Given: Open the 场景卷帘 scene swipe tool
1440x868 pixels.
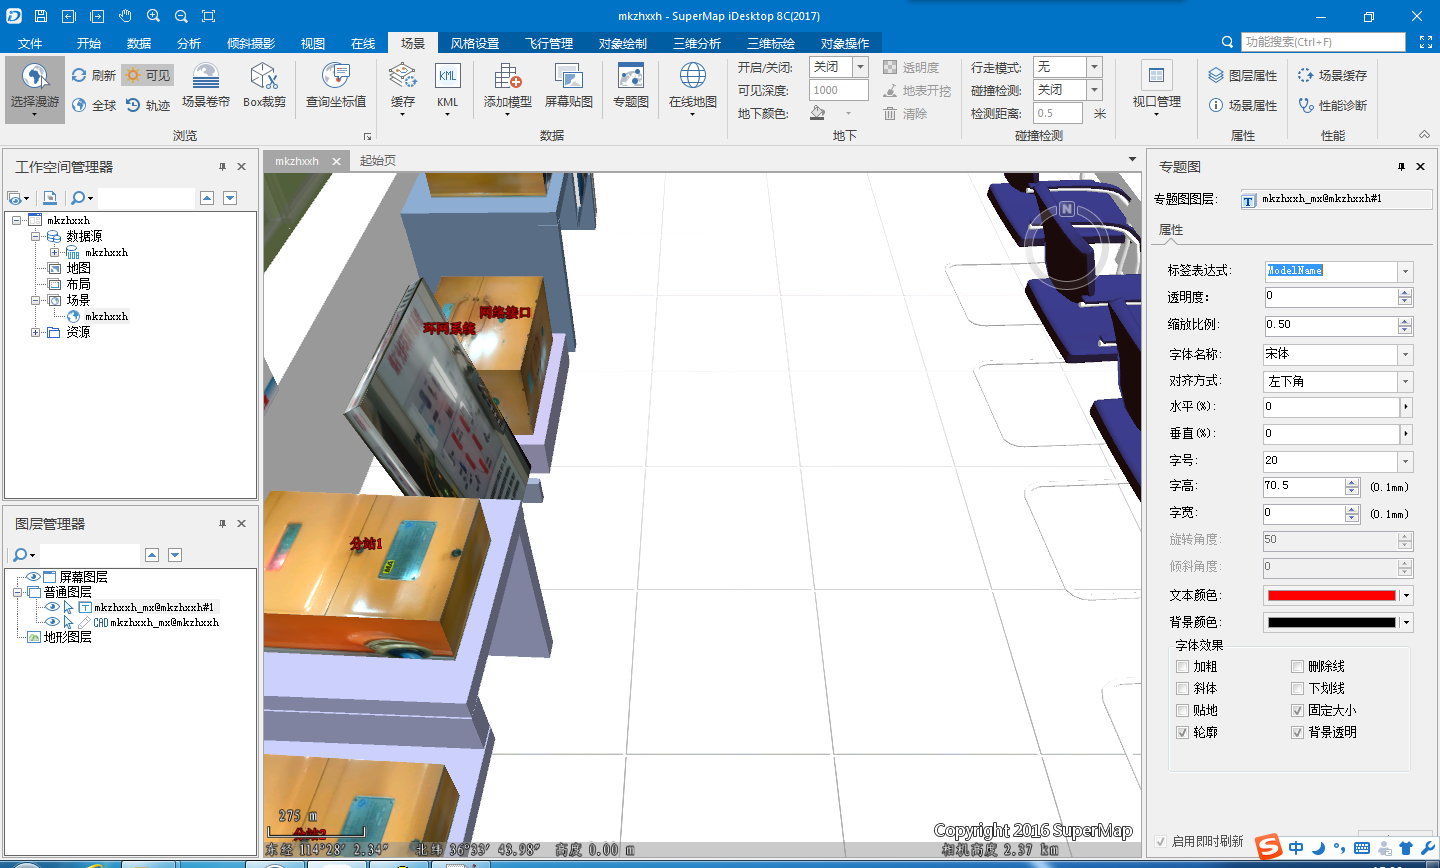Looking at the screenshot, I should pos(205,86).
